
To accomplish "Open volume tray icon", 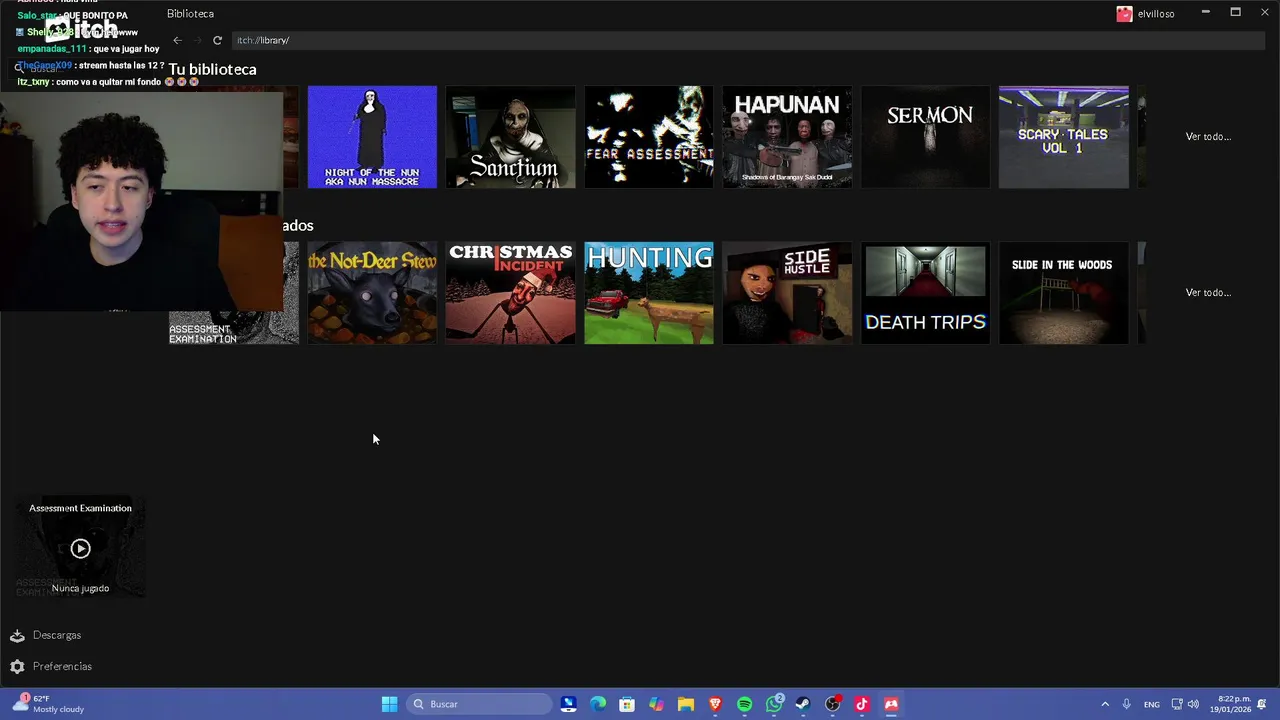I will pyautogui.click(x=1193, y=704).
